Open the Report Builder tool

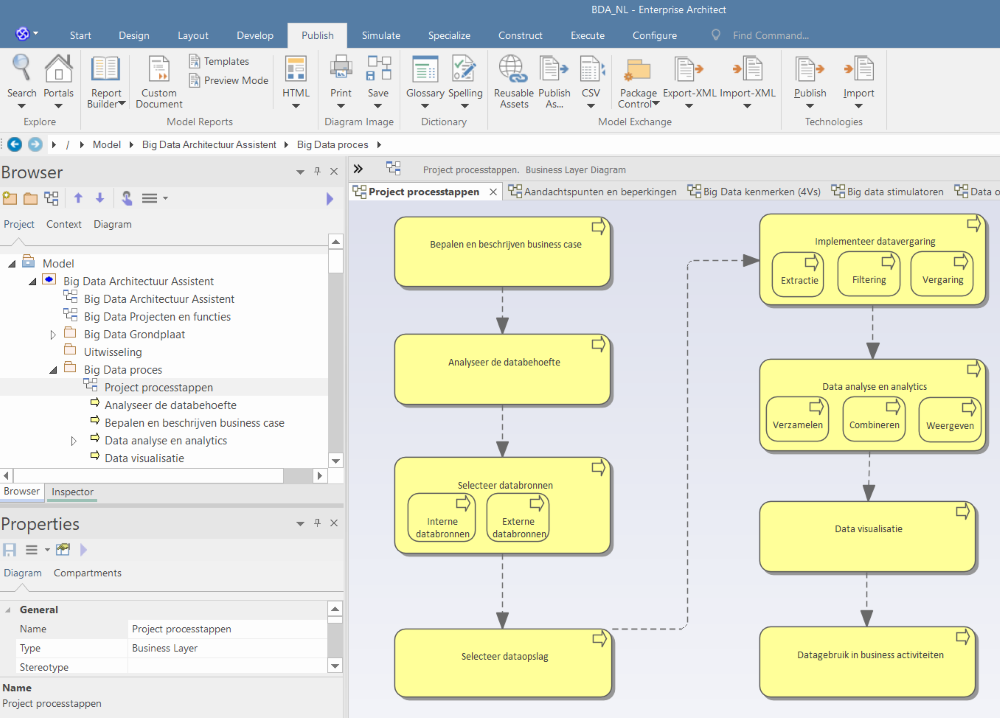click(x=105, y=80)
